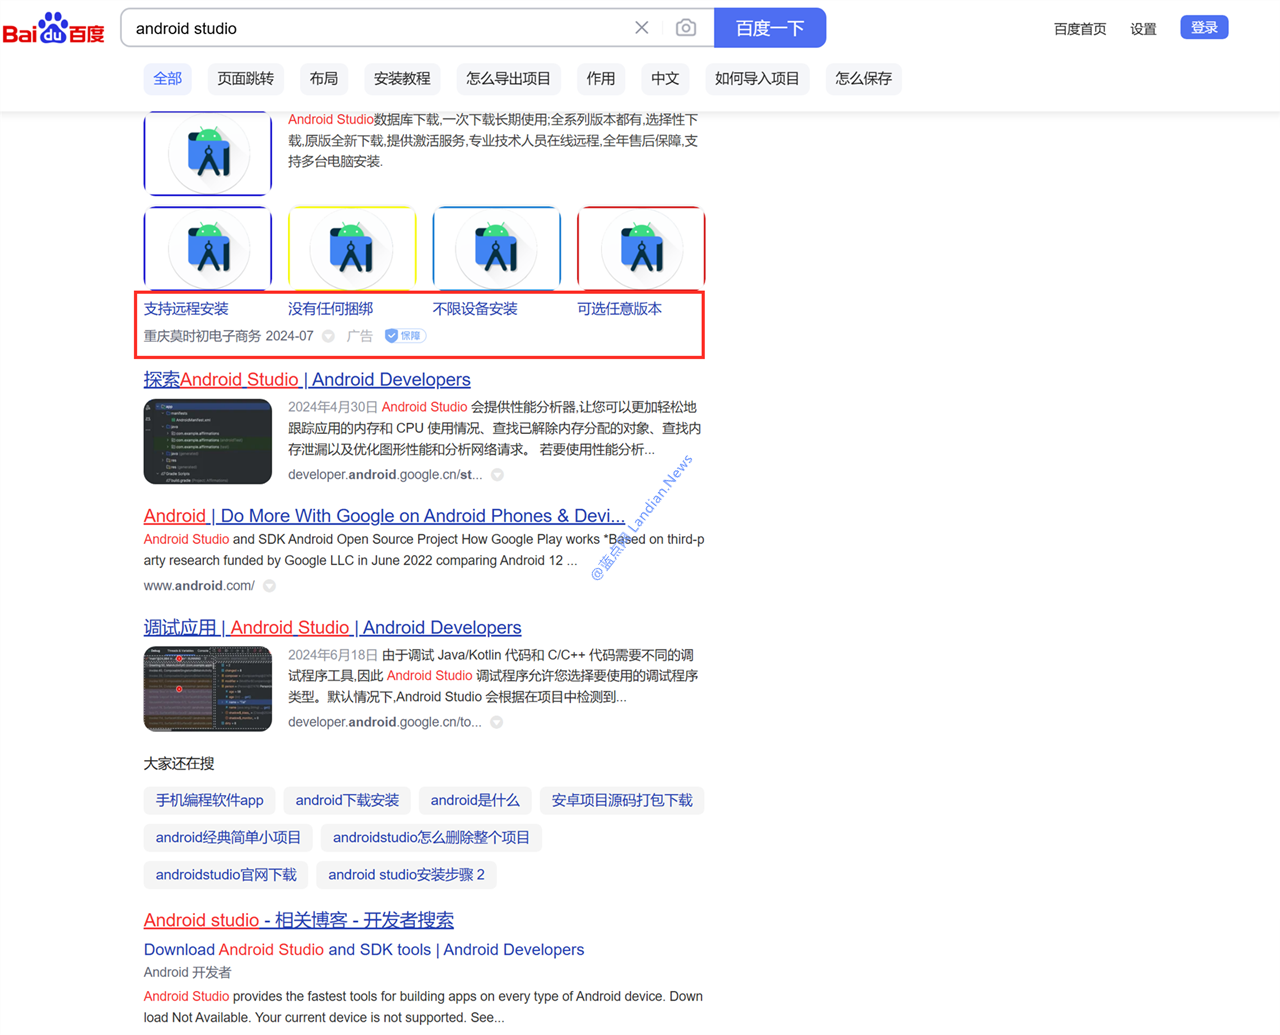Click the ad guarantee badge icon
The height and width of the screenshot is (1035, 1280).
point(405,336)
